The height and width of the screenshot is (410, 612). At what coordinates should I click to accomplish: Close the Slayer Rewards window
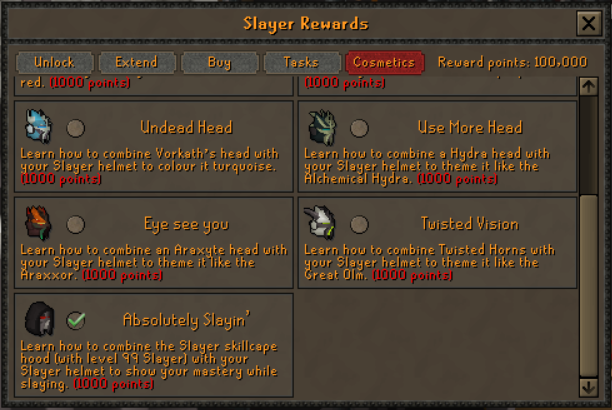(589, 23)
